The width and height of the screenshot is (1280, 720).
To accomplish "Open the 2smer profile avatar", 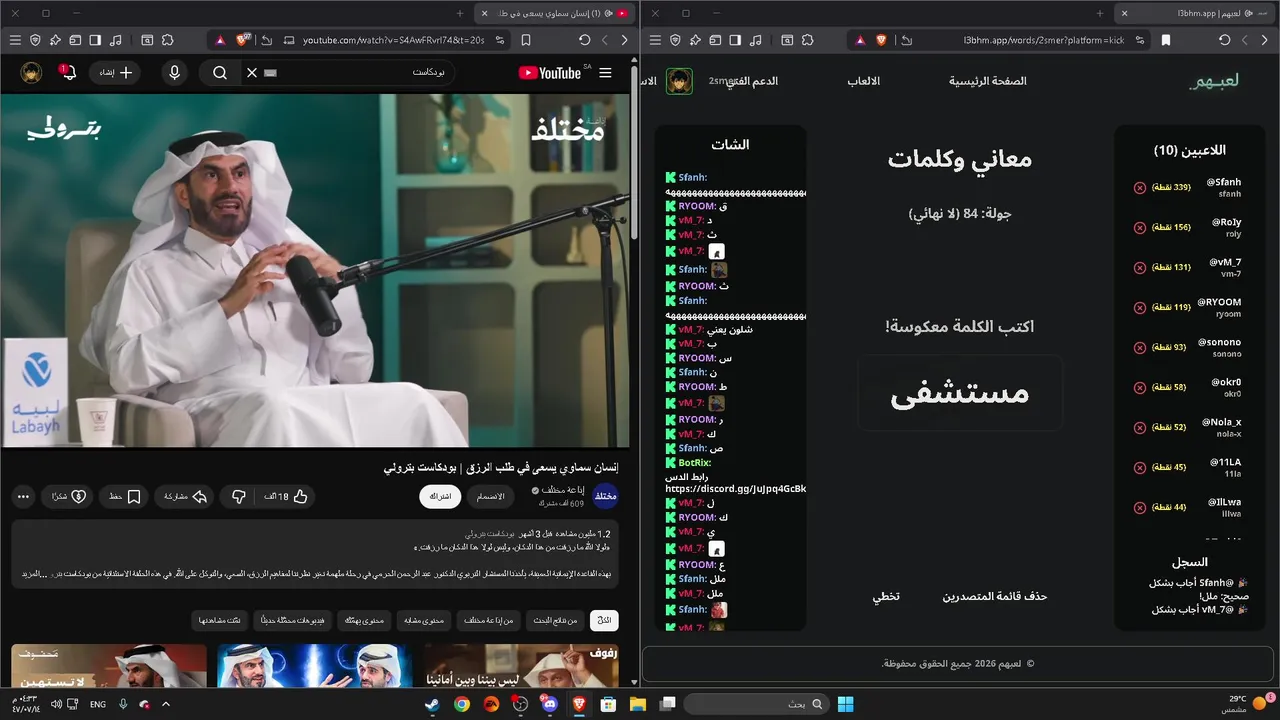I will (x=679, y=81).
